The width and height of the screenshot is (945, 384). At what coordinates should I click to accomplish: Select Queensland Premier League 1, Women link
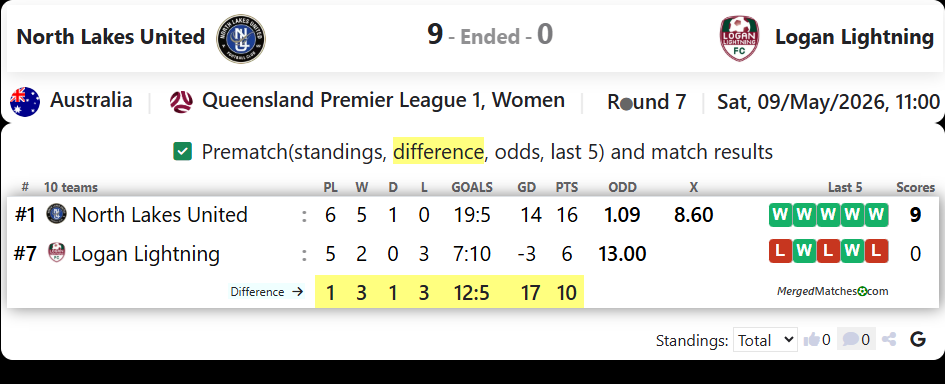pos(383,100)
